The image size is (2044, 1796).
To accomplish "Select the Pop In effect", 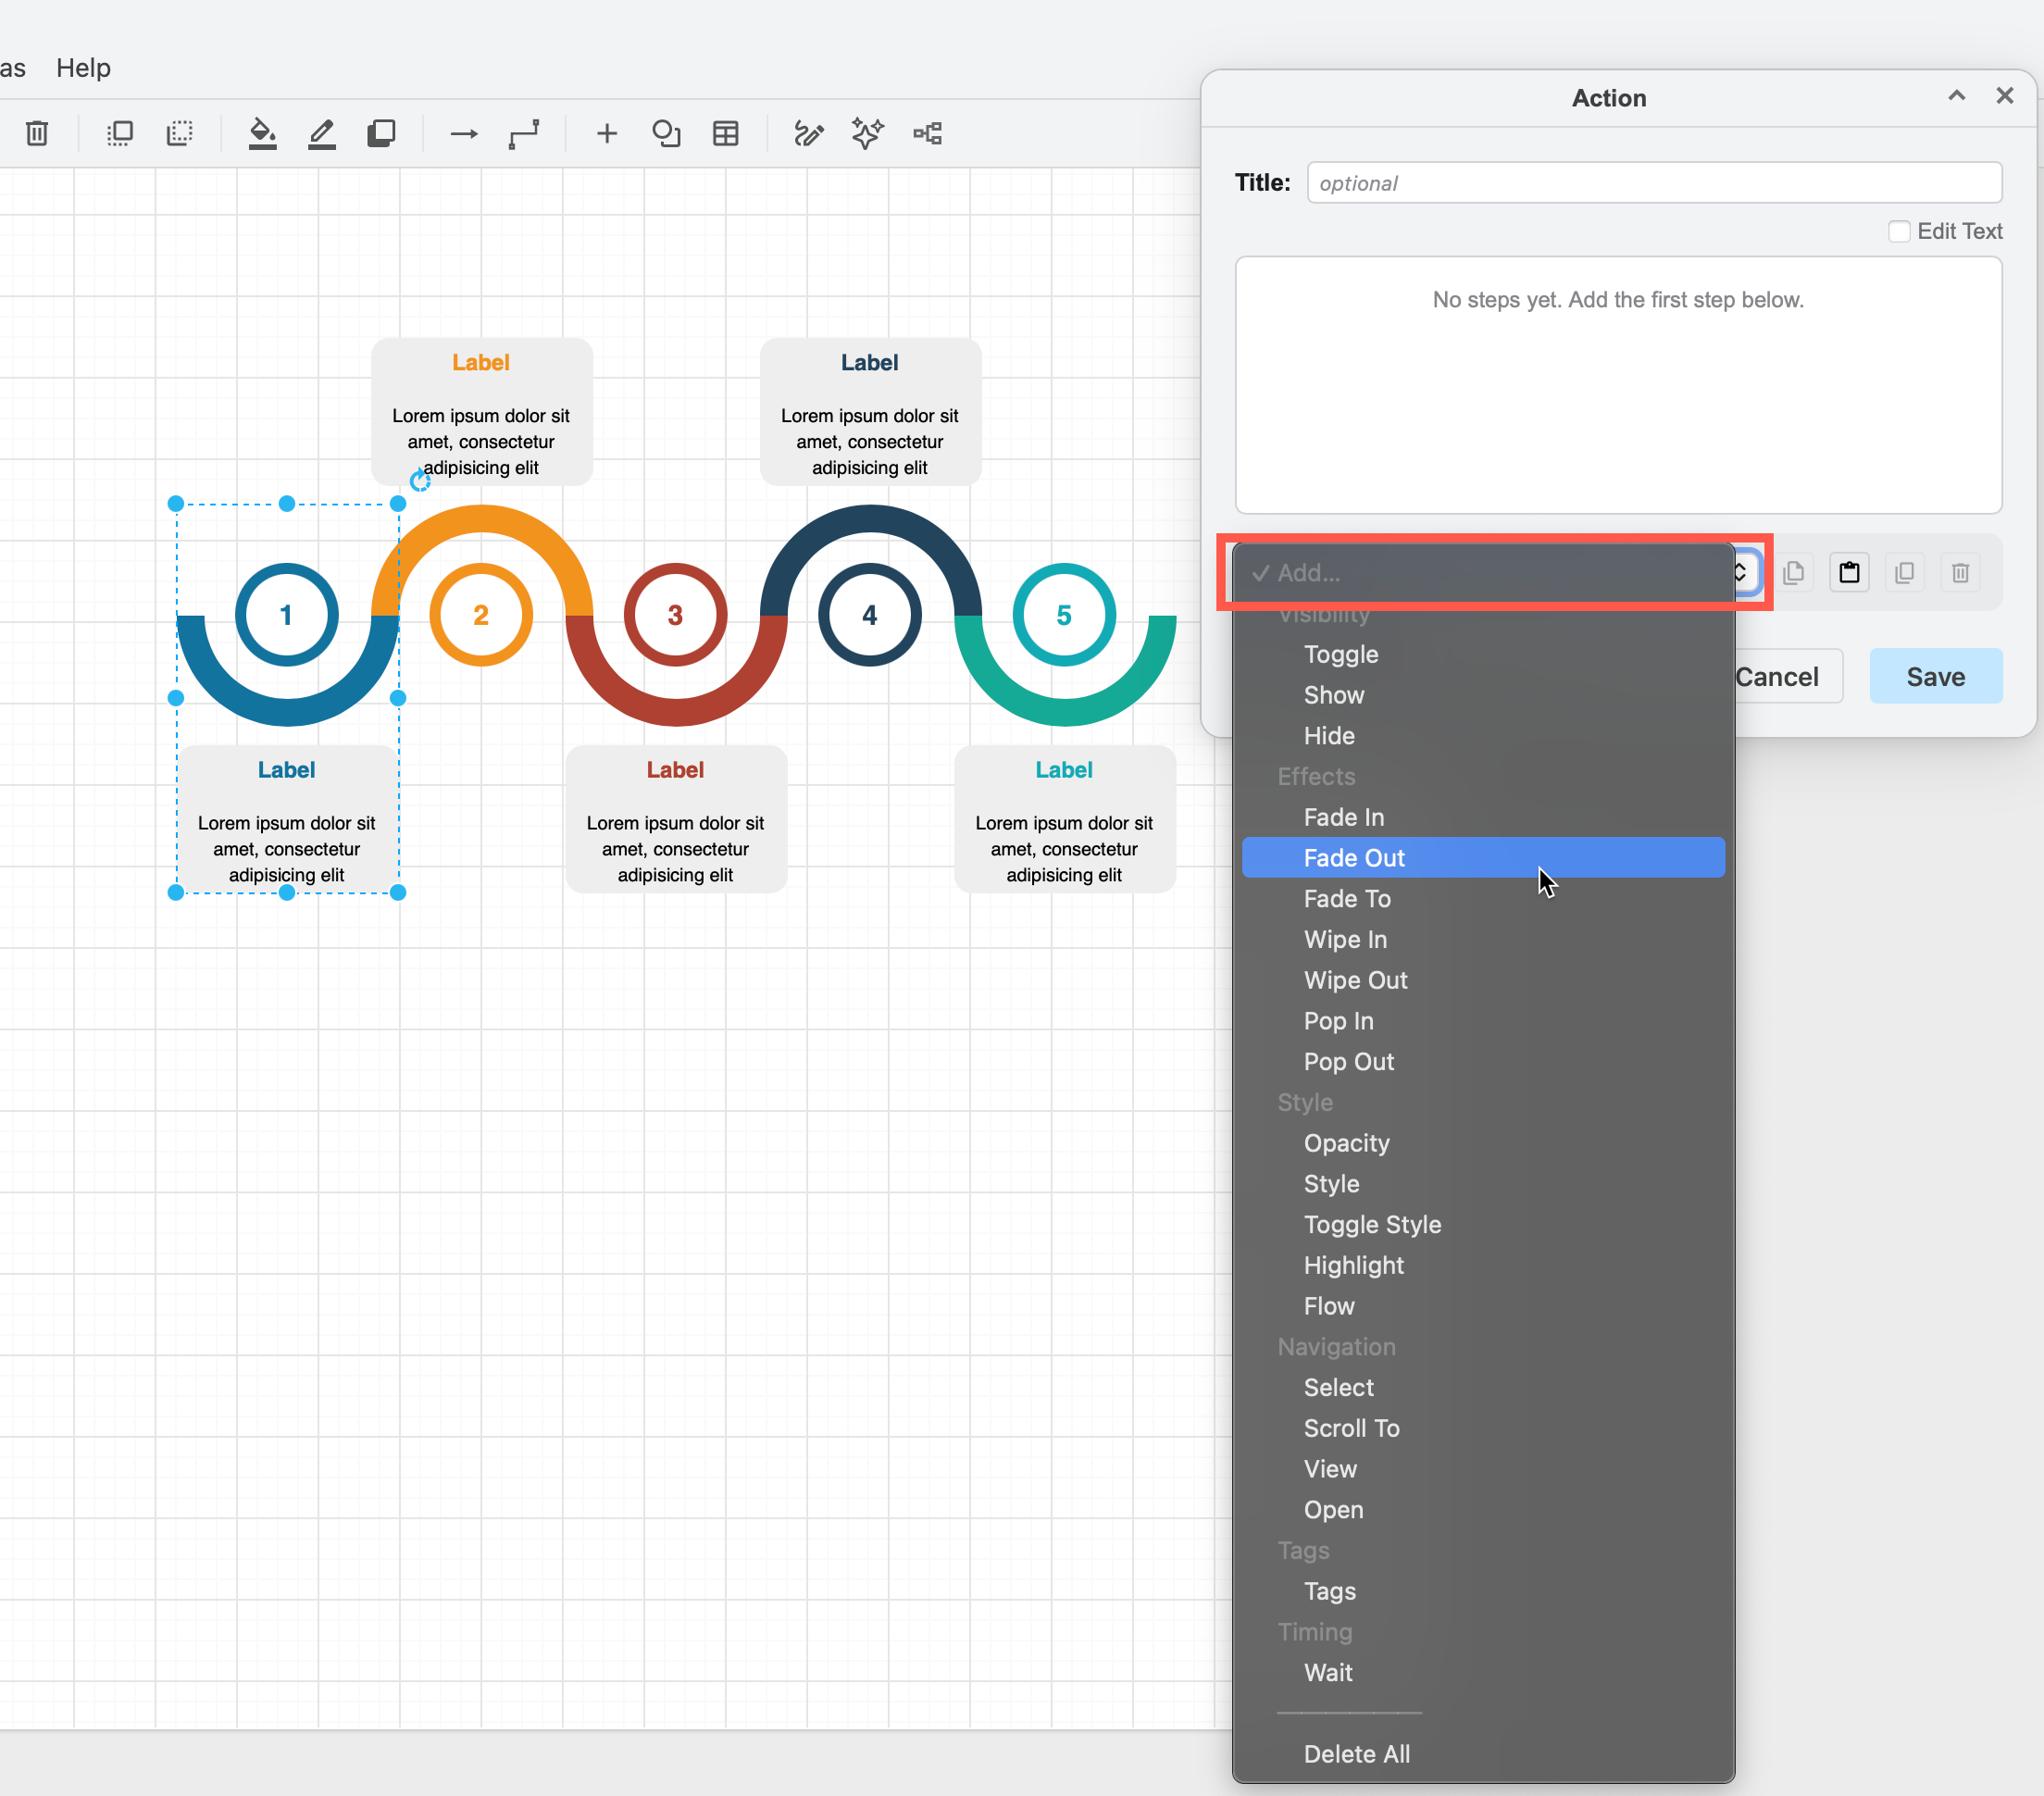I will click(x=1483, y=1021).
